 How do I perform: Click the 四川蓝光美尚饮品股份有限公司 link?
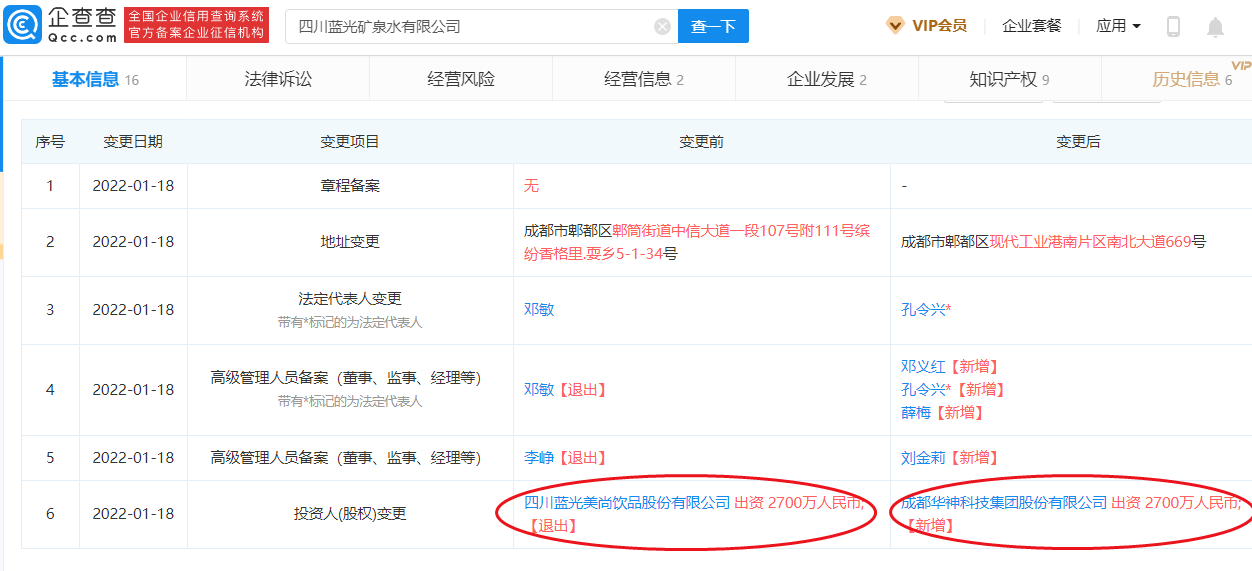tap(627, 503)
